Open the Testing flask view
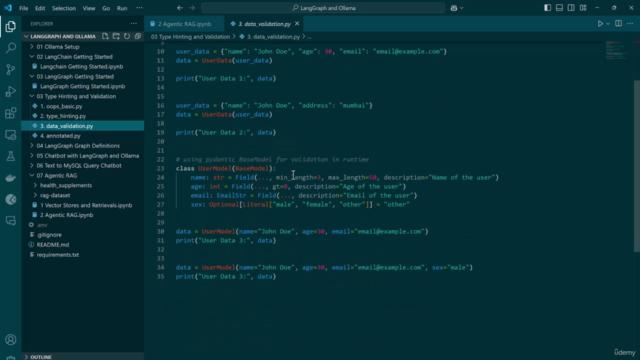 (11, 156)
